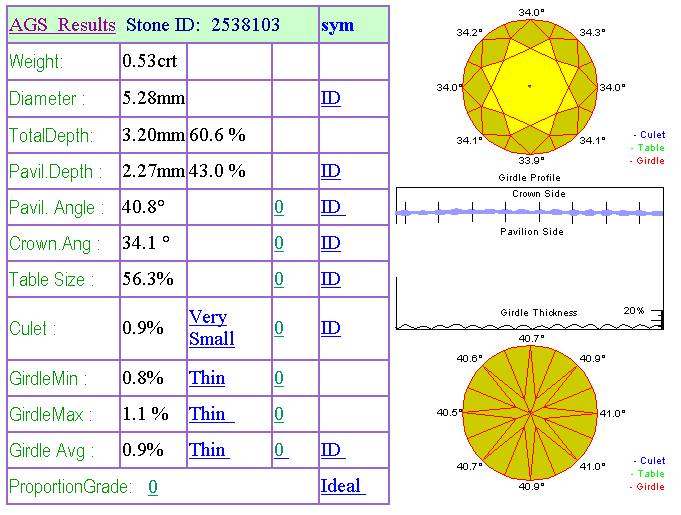Open the ID link in Diameter row

(x=331, y=98)
